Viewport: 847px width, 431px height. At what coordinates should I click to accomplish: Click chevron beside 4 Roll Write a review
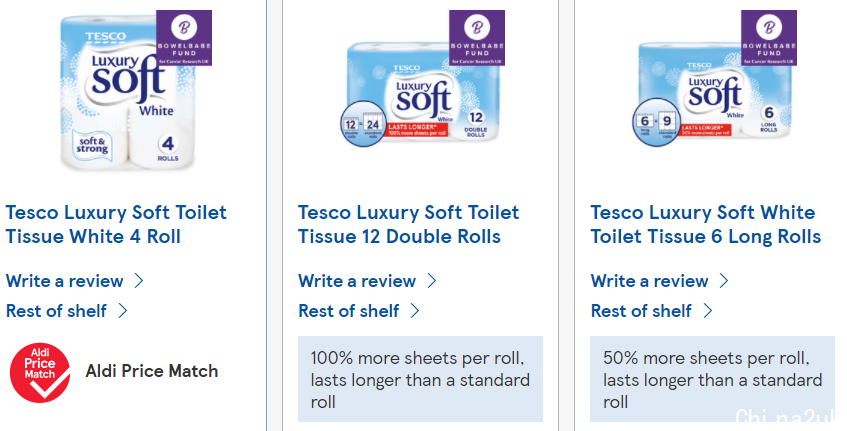point(139,281)
